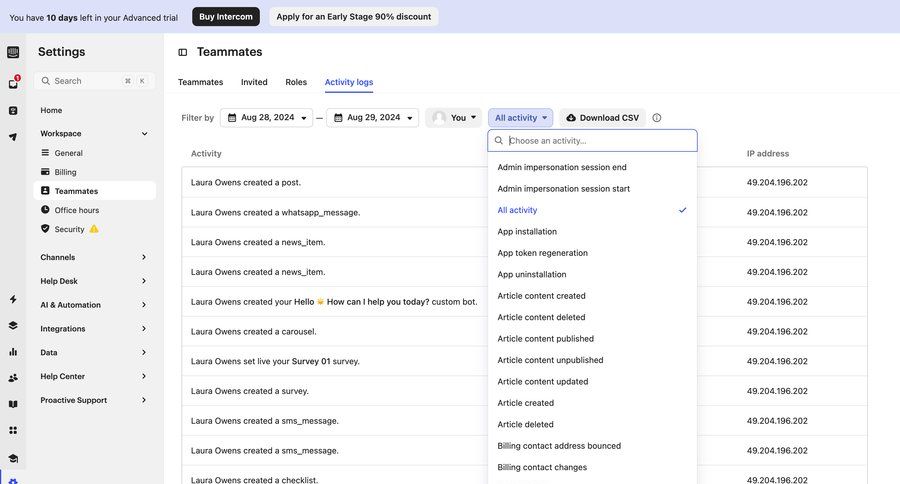The image size is (900, 484).
Task: Open Security settings
Action: 94,229
